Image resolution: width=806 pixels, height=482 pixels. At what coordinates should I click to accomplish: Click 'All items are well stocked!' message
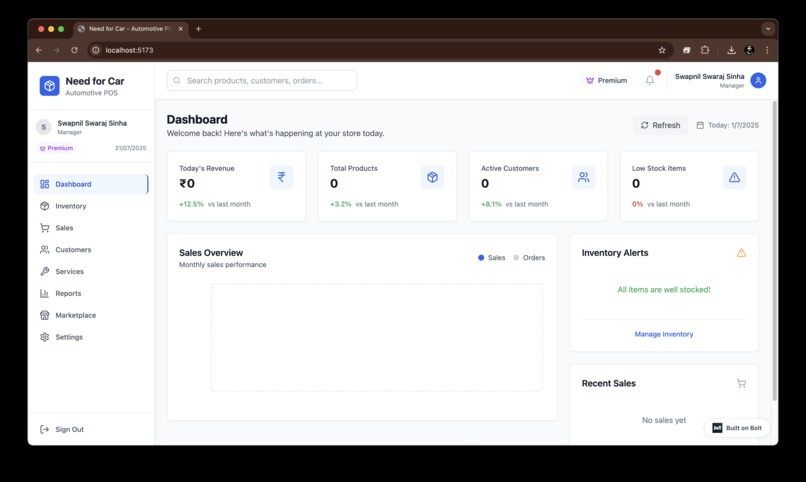[664, 290]
